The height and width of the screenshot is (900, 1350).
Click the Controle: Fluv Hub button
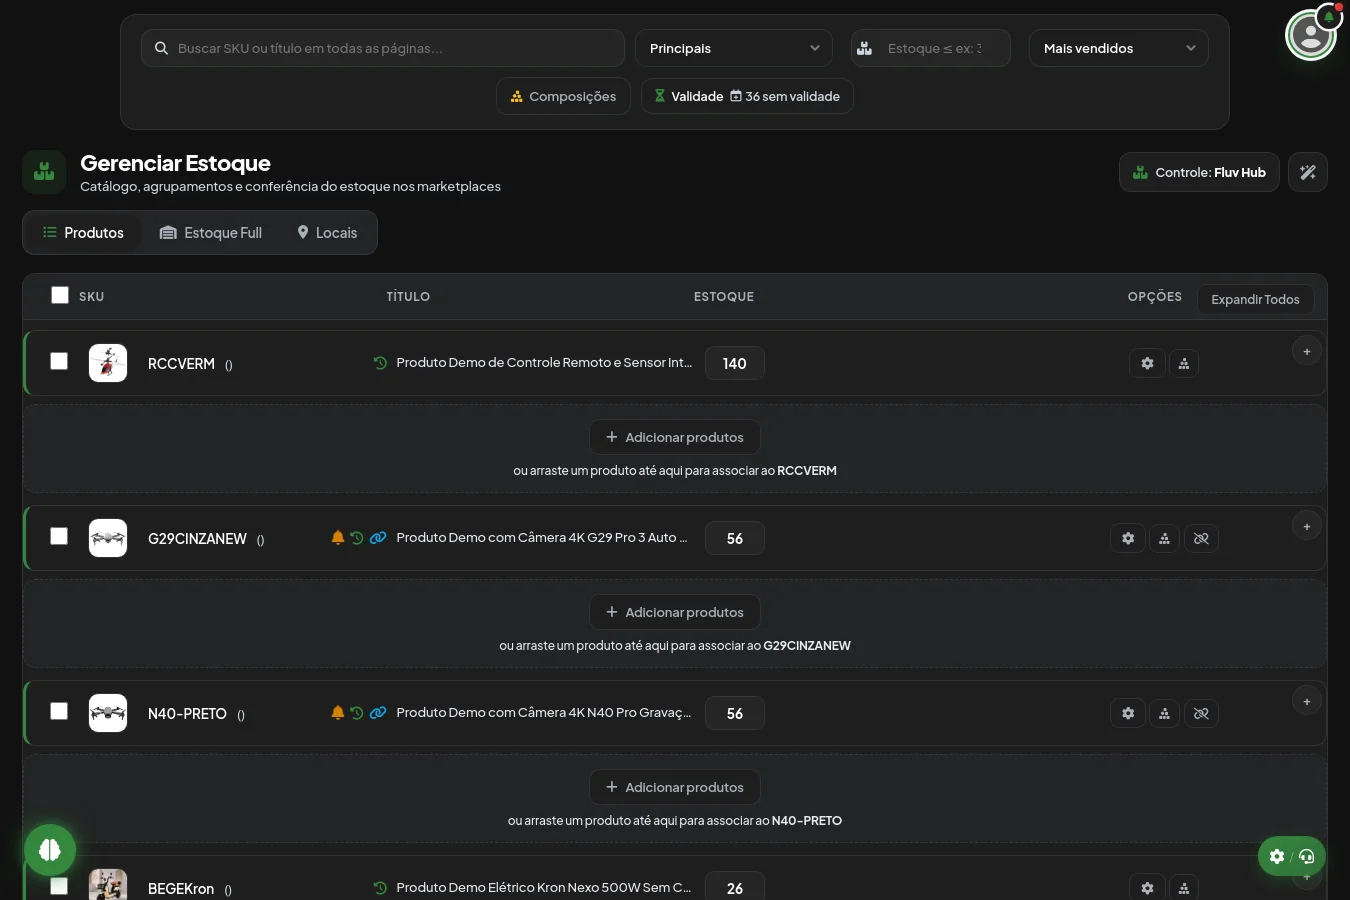click(1199, 172)
